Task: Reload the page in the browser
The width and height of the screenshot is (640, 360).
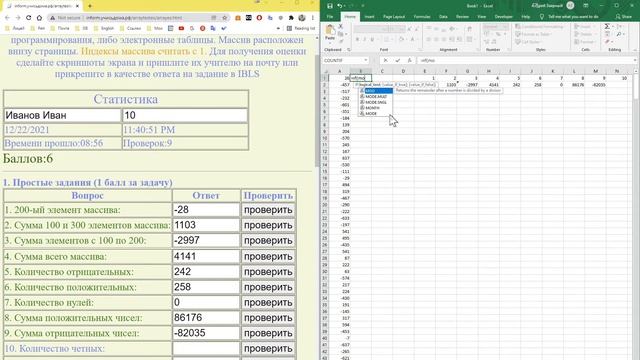Action: pyautogui.click(x=29, y=18)
